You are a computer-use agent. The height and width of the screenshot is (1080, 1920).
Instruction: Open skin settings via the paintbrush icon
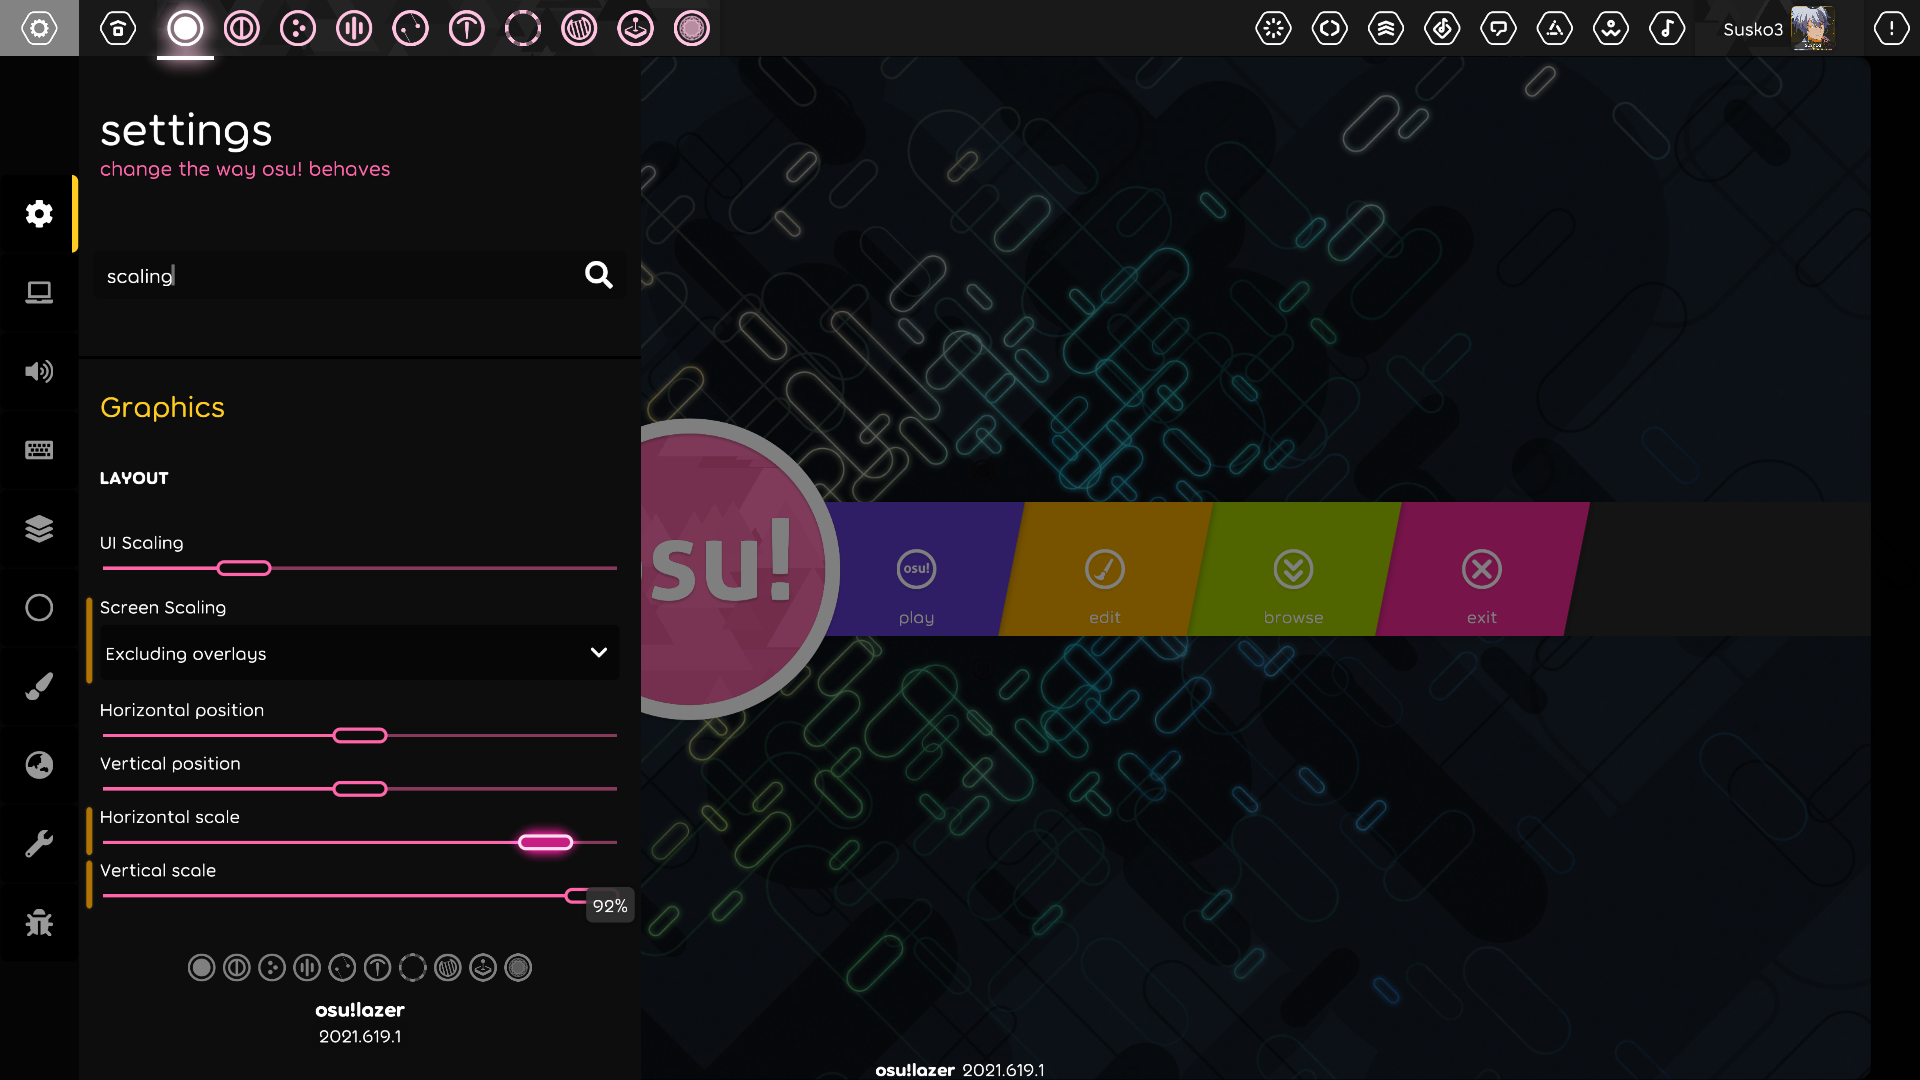tap(39, 686)
